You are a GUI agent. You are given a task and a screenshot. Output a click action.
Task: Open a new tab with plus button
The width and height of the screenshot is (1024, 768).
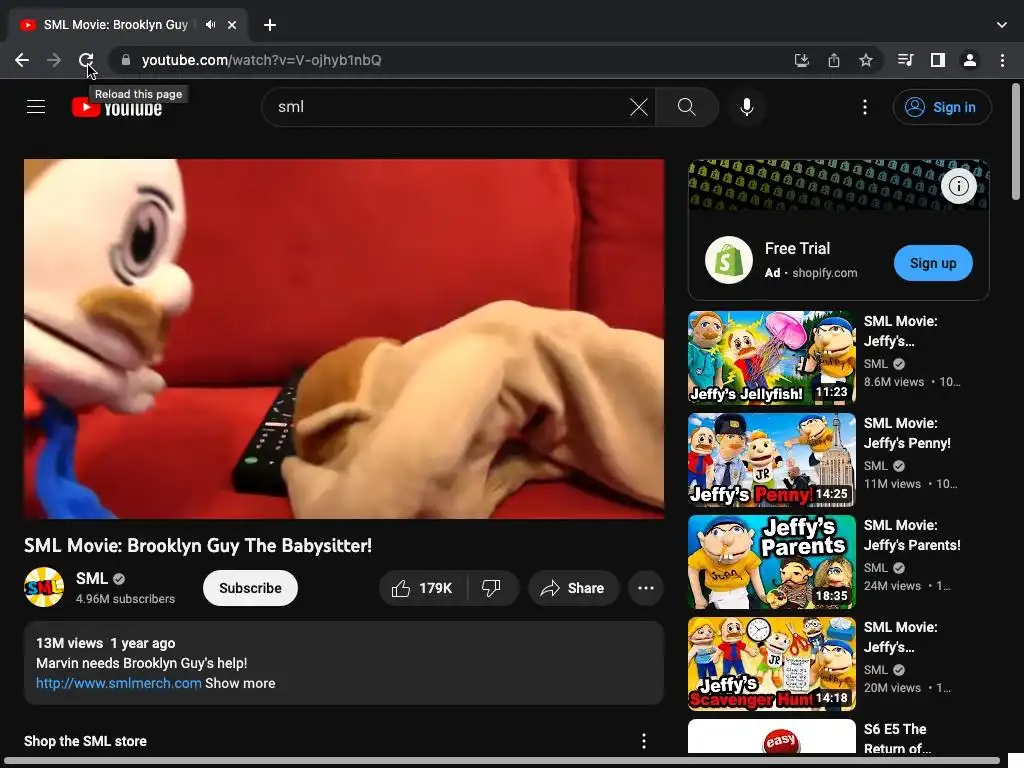click(270, 25)
